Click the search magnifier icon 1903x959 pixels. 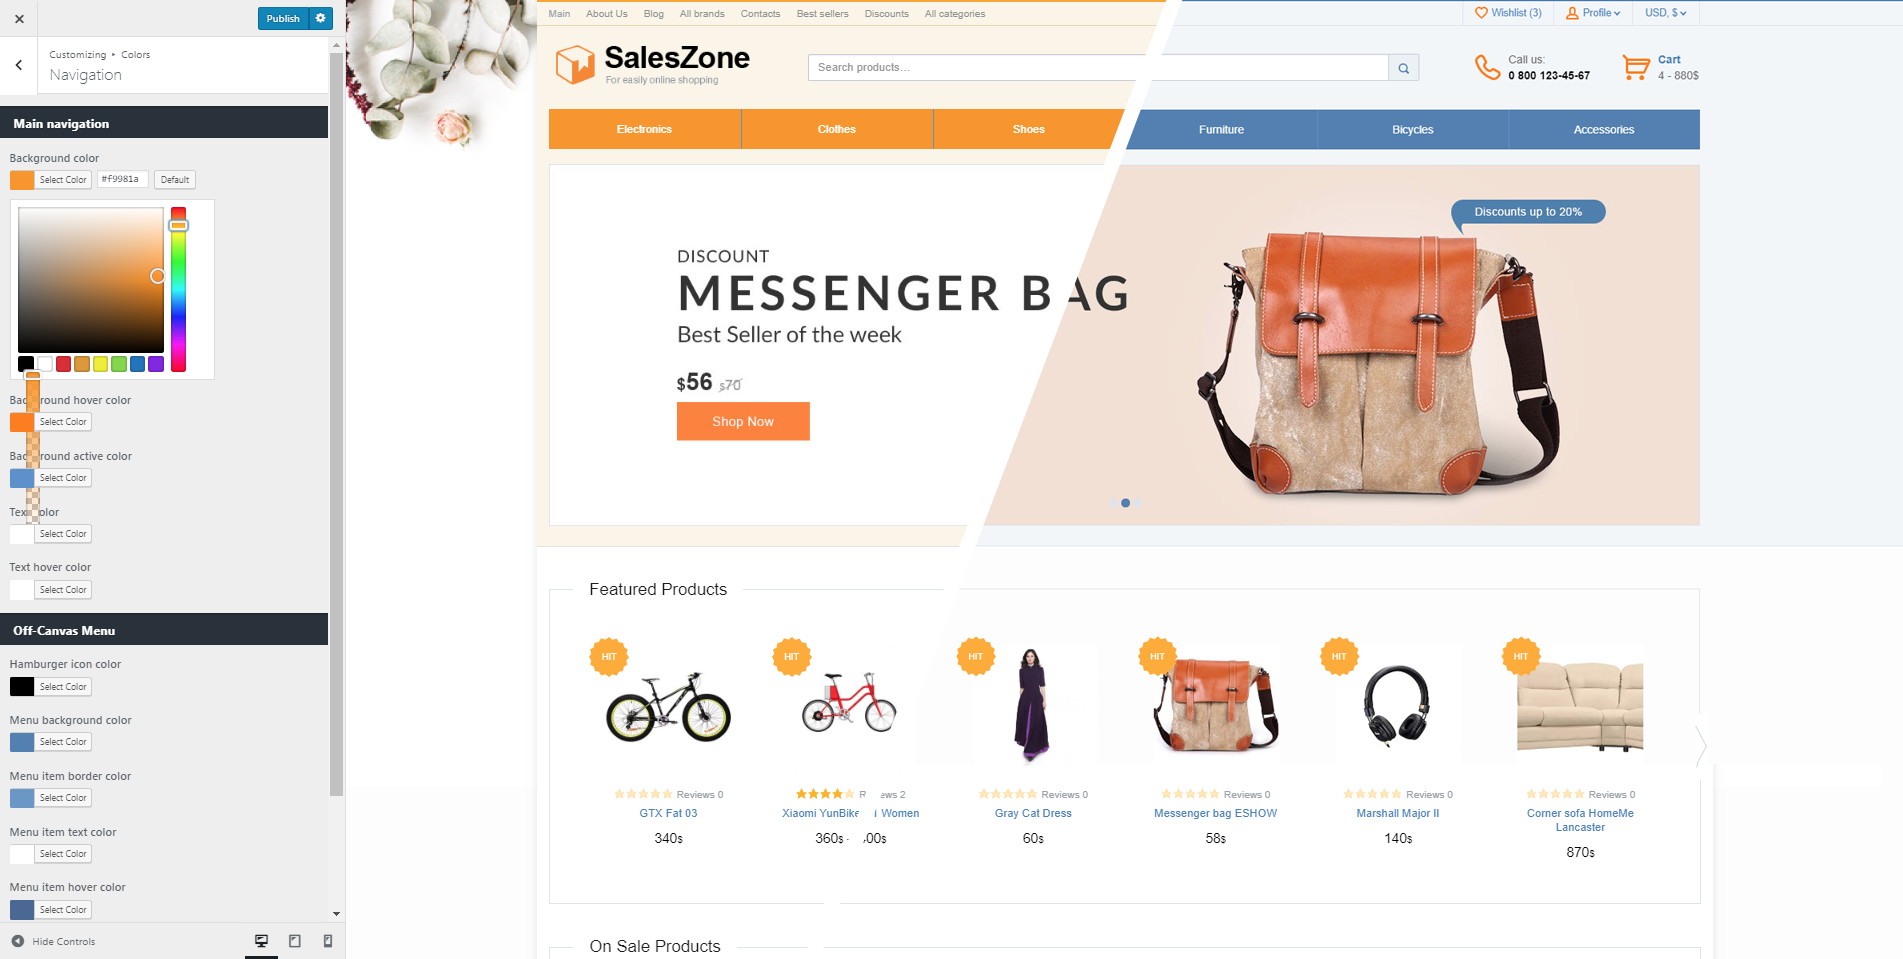(x=1404, y=68)
